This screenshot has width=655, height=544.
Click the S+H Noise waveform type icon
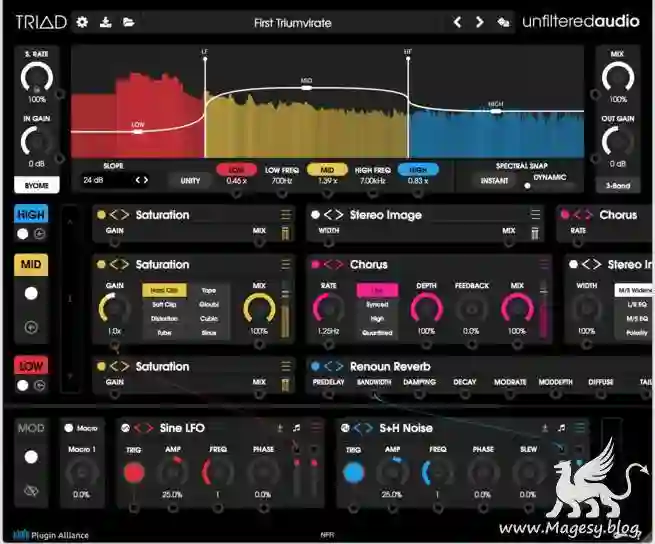coord(345,428)
